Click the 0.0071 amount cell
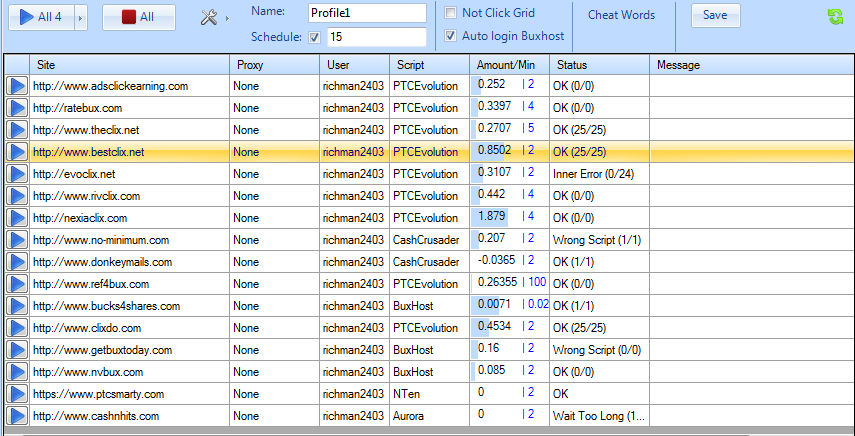The image size is (855, 436). click(x=509, y=306)
